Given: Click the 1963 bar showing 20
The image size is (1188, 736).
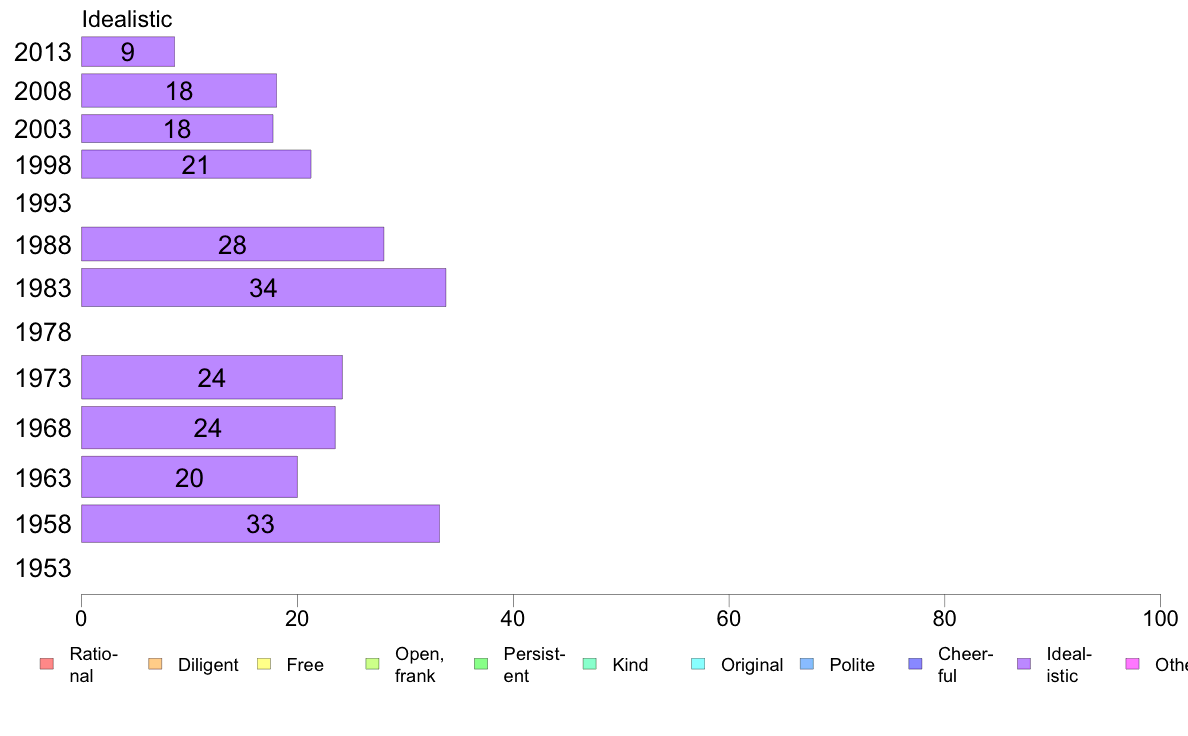Looking at the screenshot, I should (189, 478).
